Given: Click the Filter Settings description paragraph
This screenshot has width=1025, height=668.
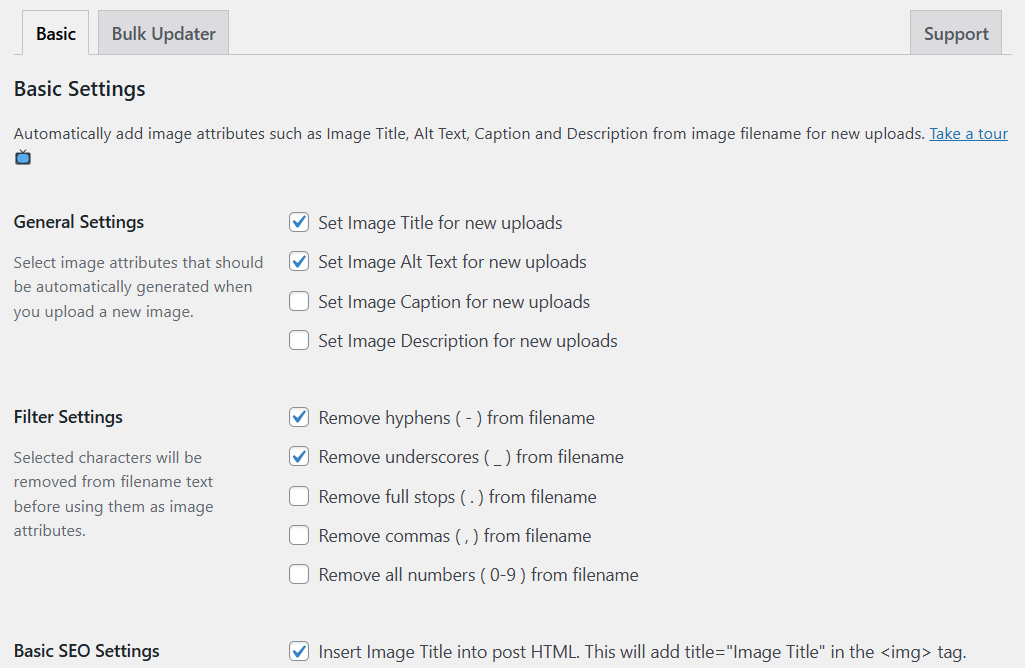Looking at the screenshot, I should click(113, 494).
